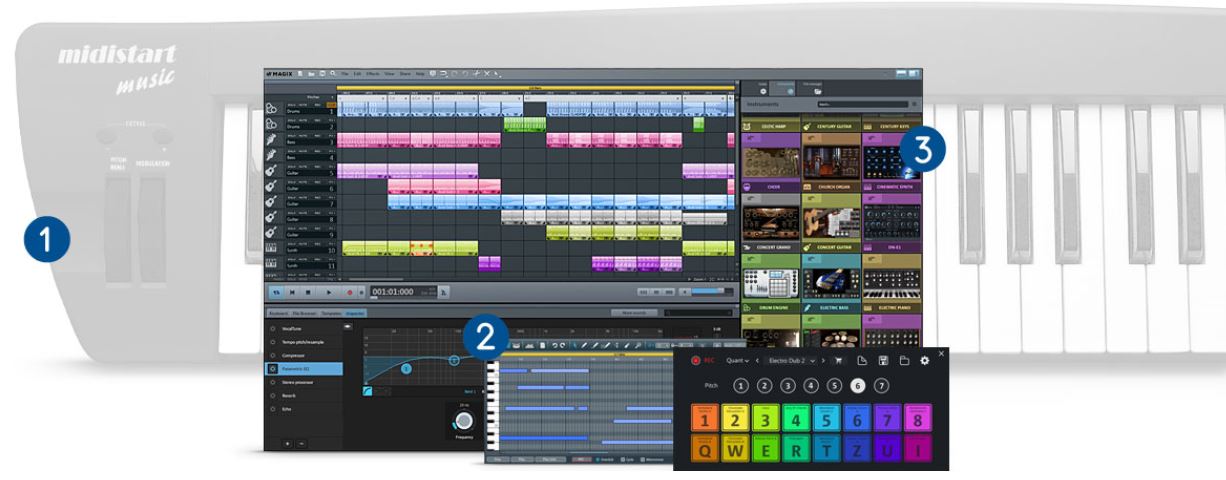Select pitch 2 radio button
The height and width of the screenshot is (480, 1226).
(764, 386)
